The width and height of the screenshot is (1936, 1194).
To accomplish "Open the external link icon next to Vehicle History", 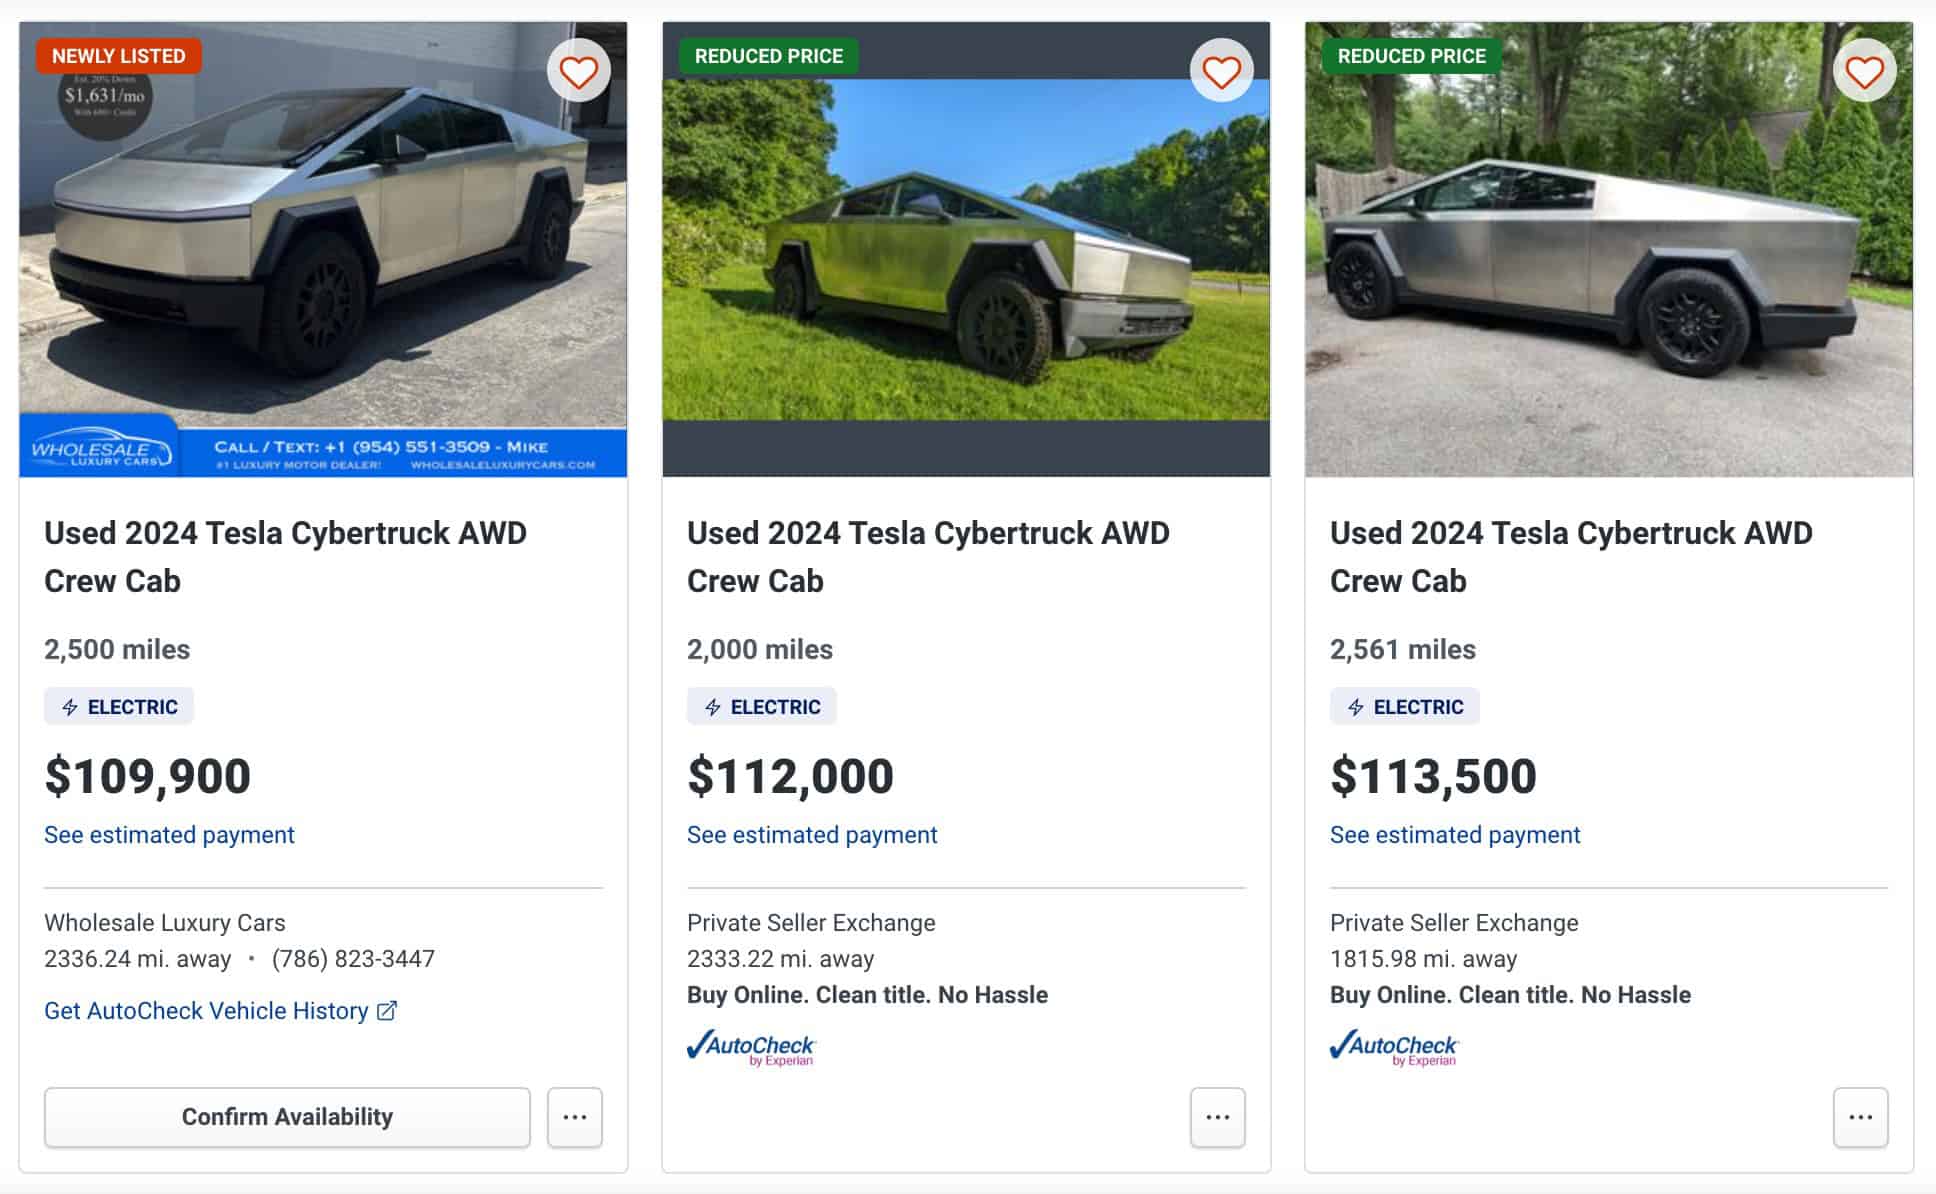I will pyautogui.click(x=389, y=1011).
